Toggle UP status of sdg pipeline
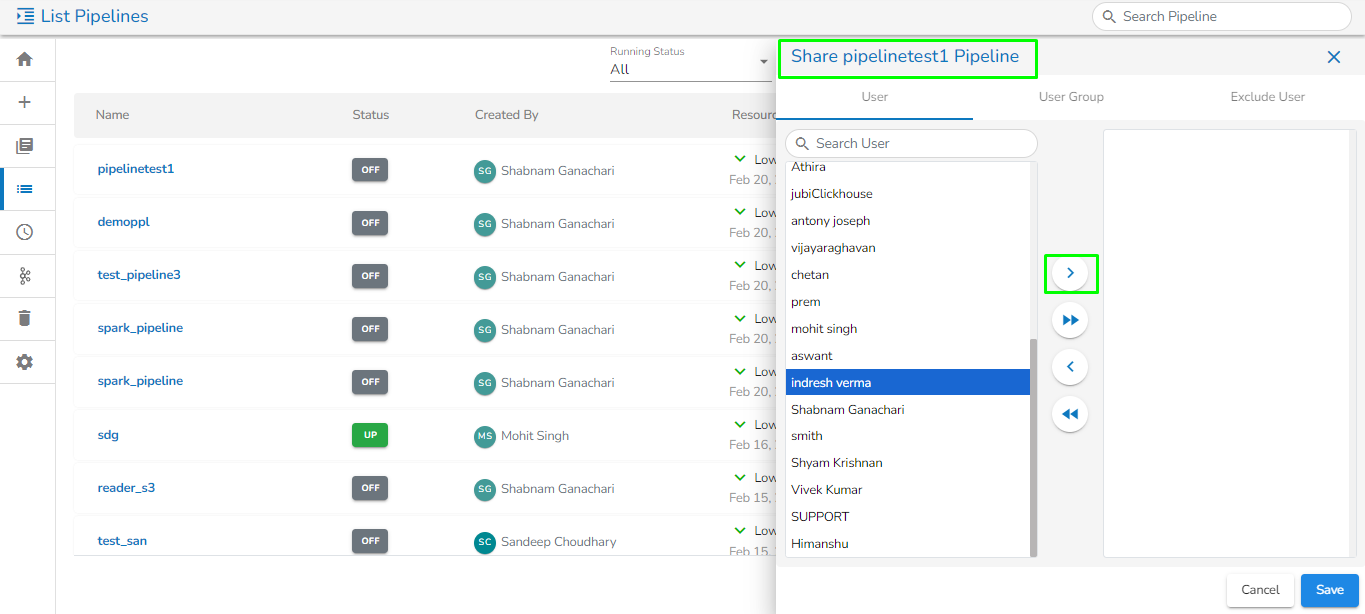 (x=370, y=435)
